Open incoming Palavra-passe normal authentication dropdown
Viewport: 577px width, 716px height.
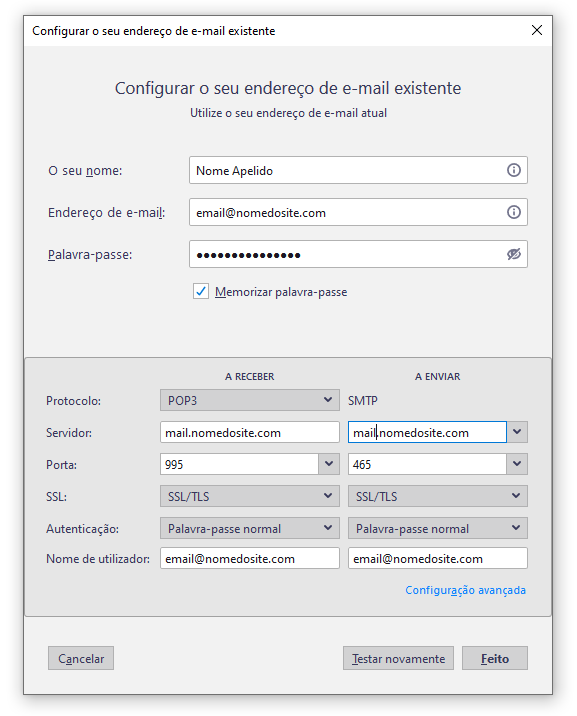[x=250, y=528]
